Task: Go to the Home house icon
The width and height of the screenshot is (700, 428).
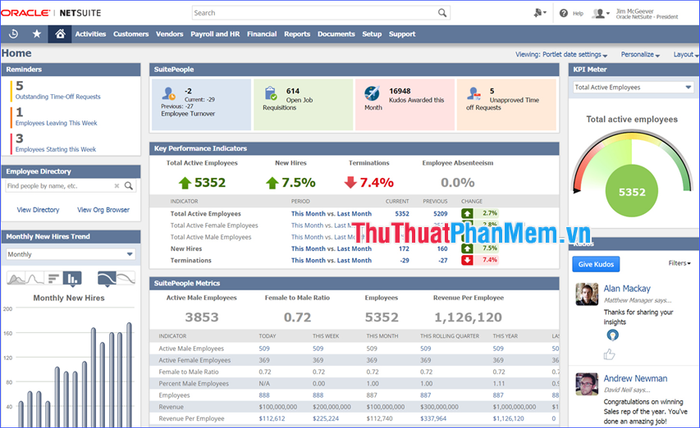Action: pyautogui.click(x=60, y=34)
